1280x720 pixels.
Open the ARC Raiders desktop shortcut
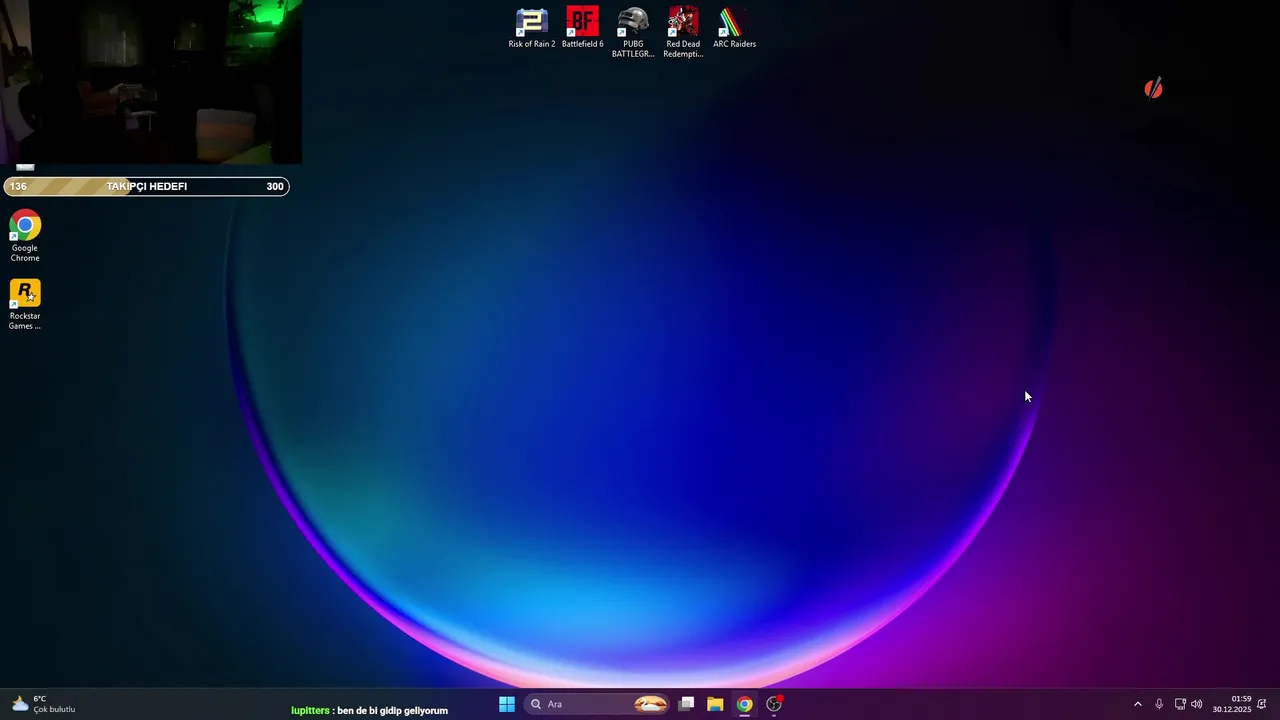[x=734, y=28]
